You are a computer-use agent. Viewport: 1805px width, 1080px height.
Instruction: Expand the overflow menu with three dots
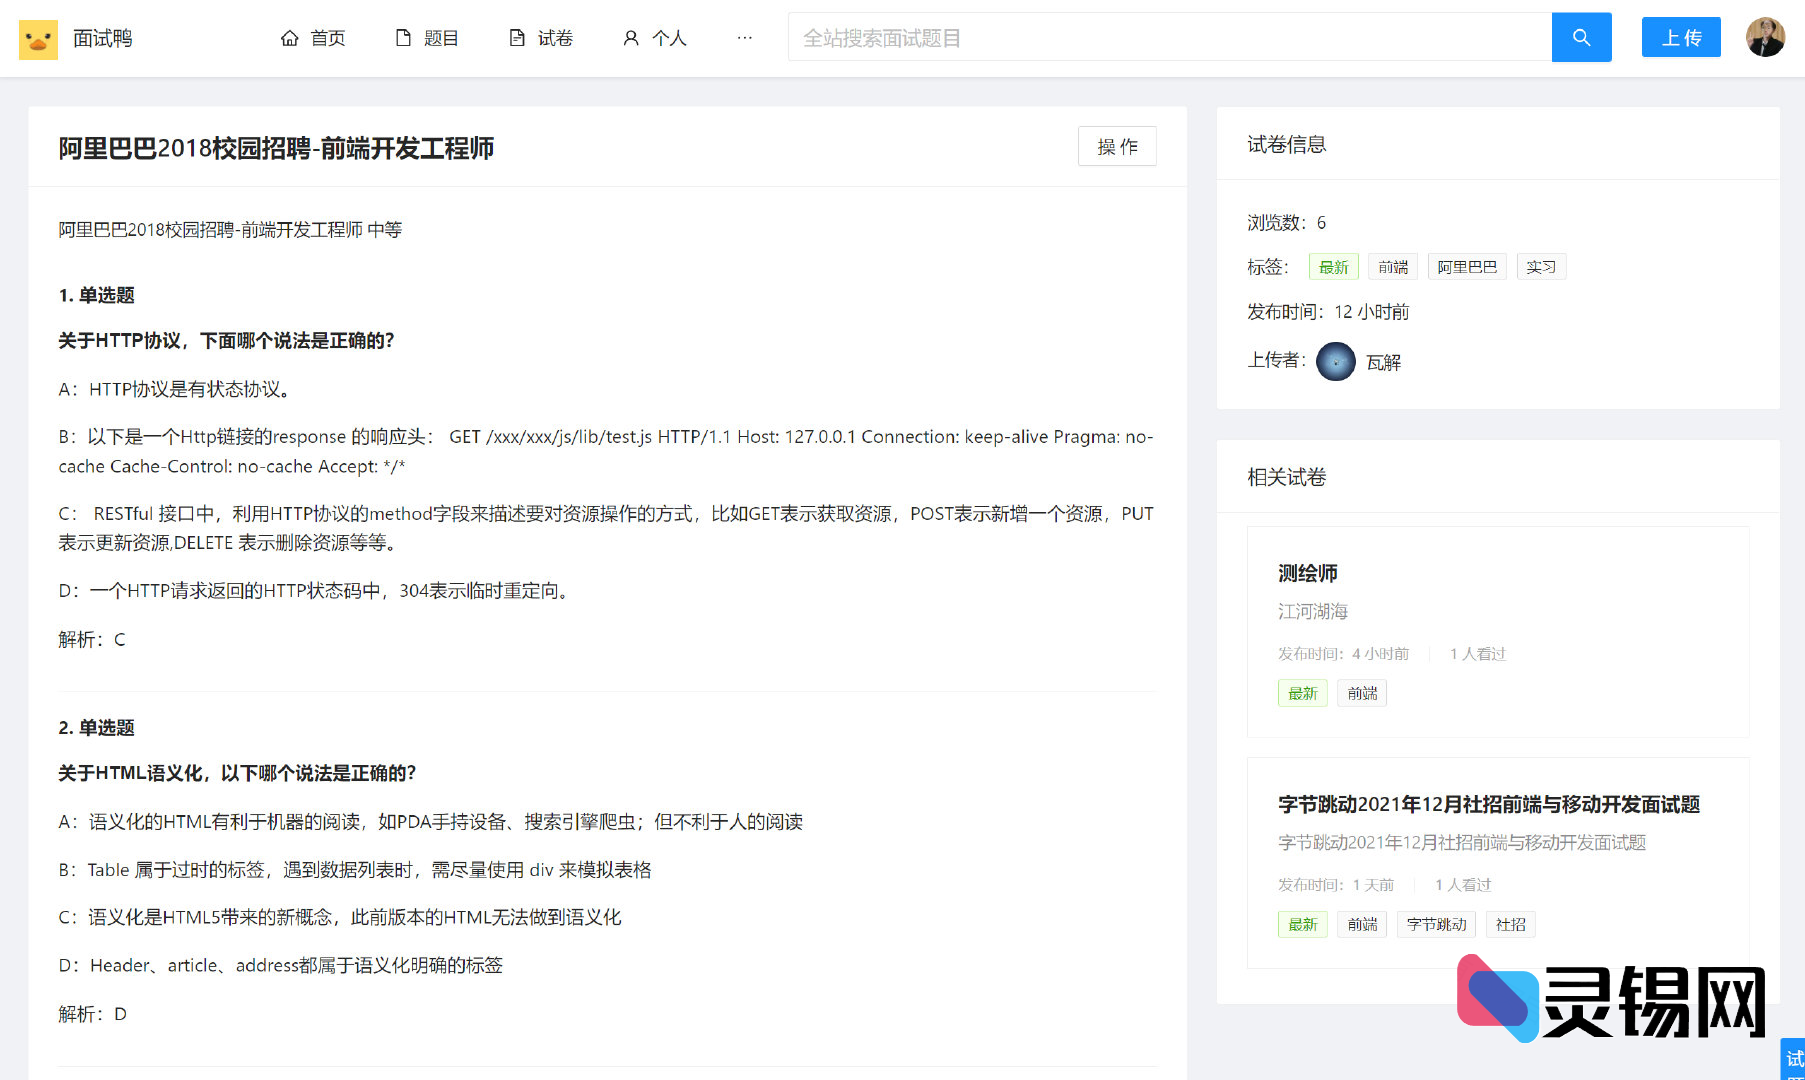click(x=744, y=37)
